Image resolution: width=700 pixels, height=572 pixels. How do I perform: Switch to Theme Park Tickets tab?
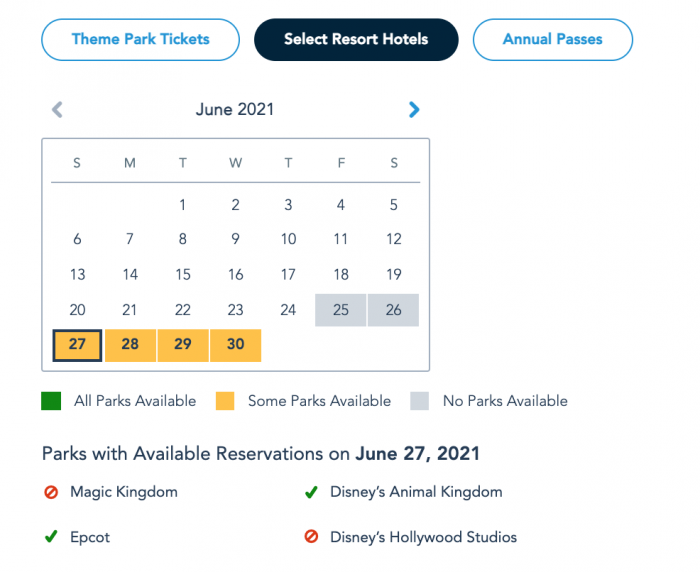[x=141, y=40]
